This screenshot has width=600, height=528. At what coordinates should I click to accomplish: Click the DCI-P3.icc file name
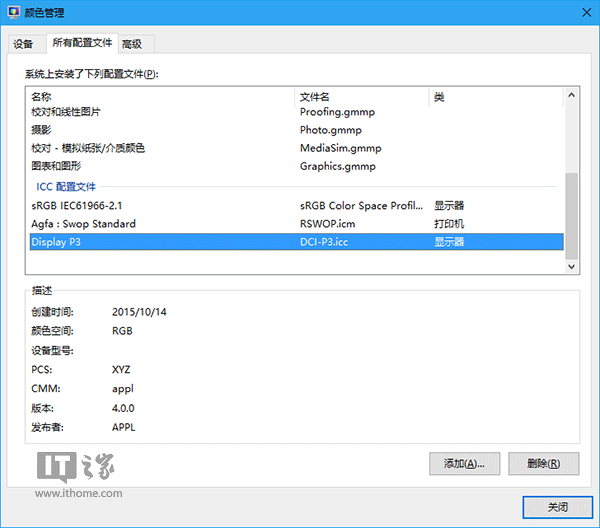click(324, 242)
